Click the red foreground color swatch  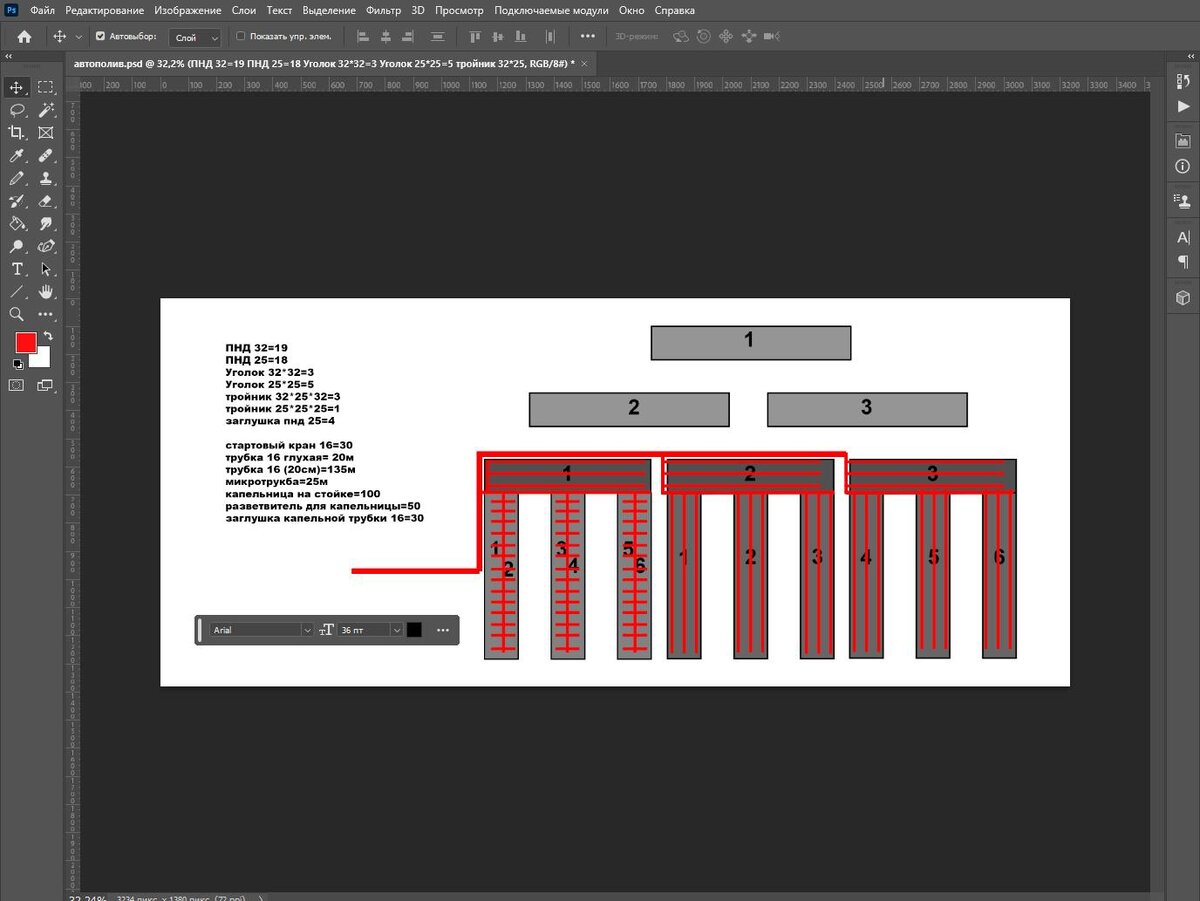coord(25,342)
